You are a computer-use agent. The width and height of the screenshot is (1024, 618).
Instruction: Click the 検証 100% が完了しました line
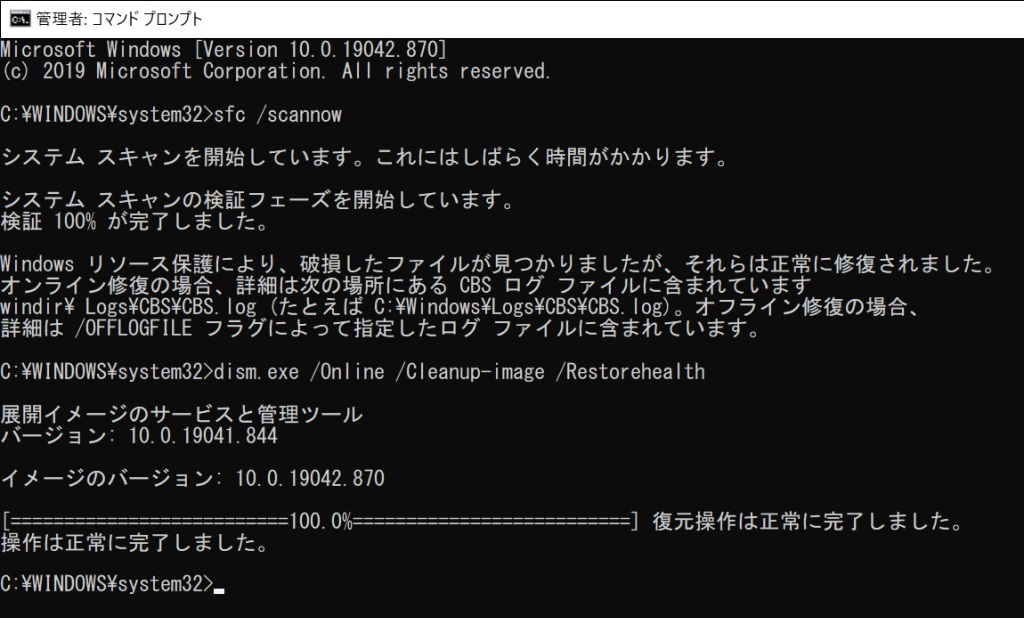coord(134,222)
